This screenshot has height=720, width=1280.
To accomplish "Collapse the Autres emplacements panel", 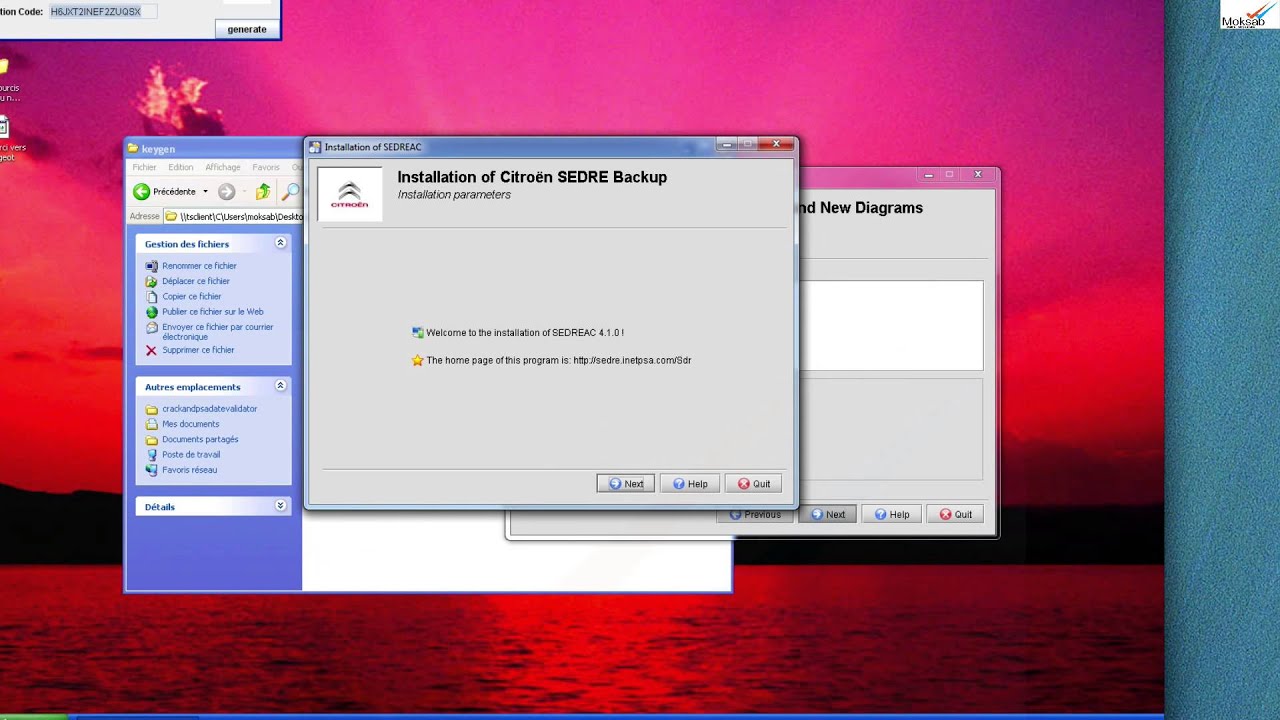I will pyautogui.click(x=280, y=386).
